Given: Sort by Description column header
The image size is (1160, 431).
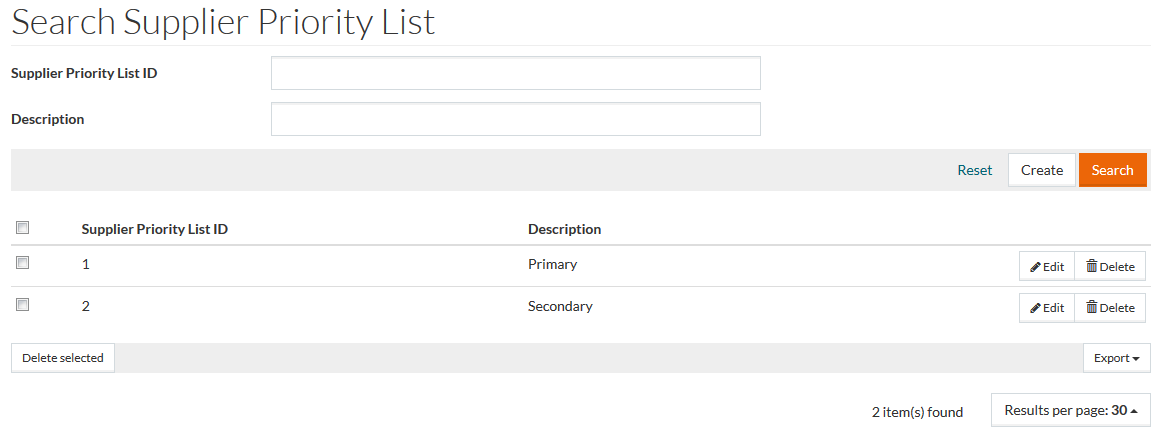Looking at the screenshot, I should point(564,229).
